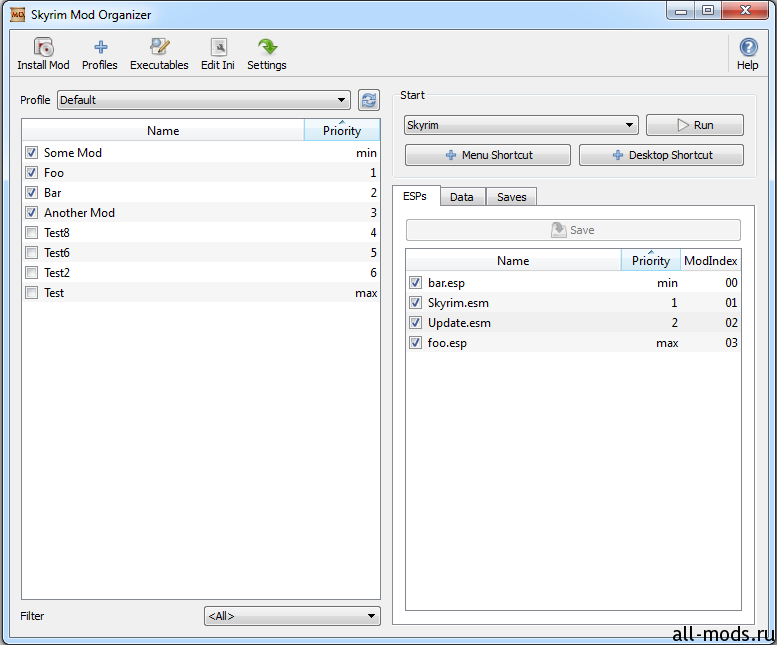Uncheck the foo.esp plugin checkbox
777x645 pixels.
(x=415, y=343)
